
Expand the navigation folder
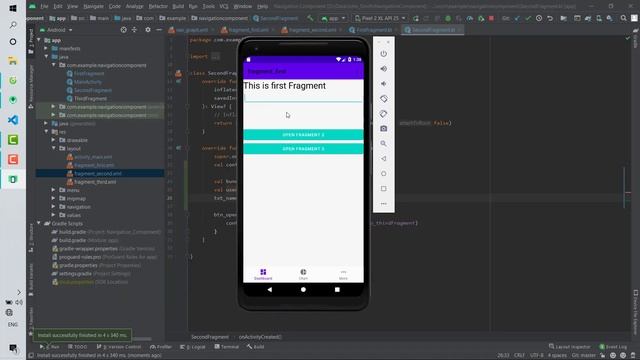coord(53,207)
